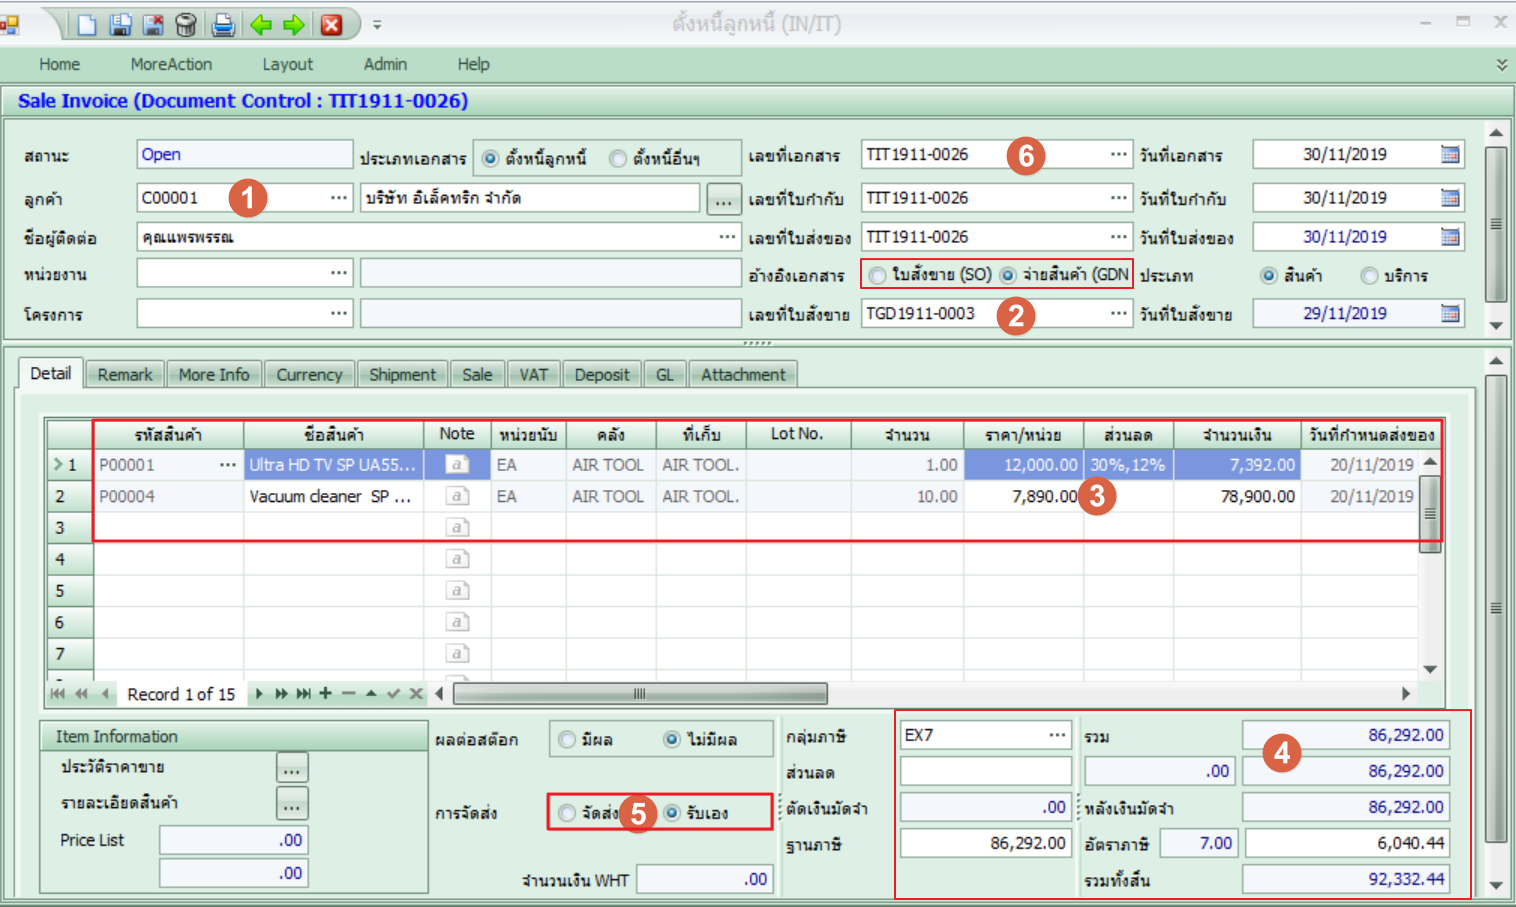Go back with the green left arrow
Image resolution: width=1516 pixels, height=907 pixels.
click(261, 24)
